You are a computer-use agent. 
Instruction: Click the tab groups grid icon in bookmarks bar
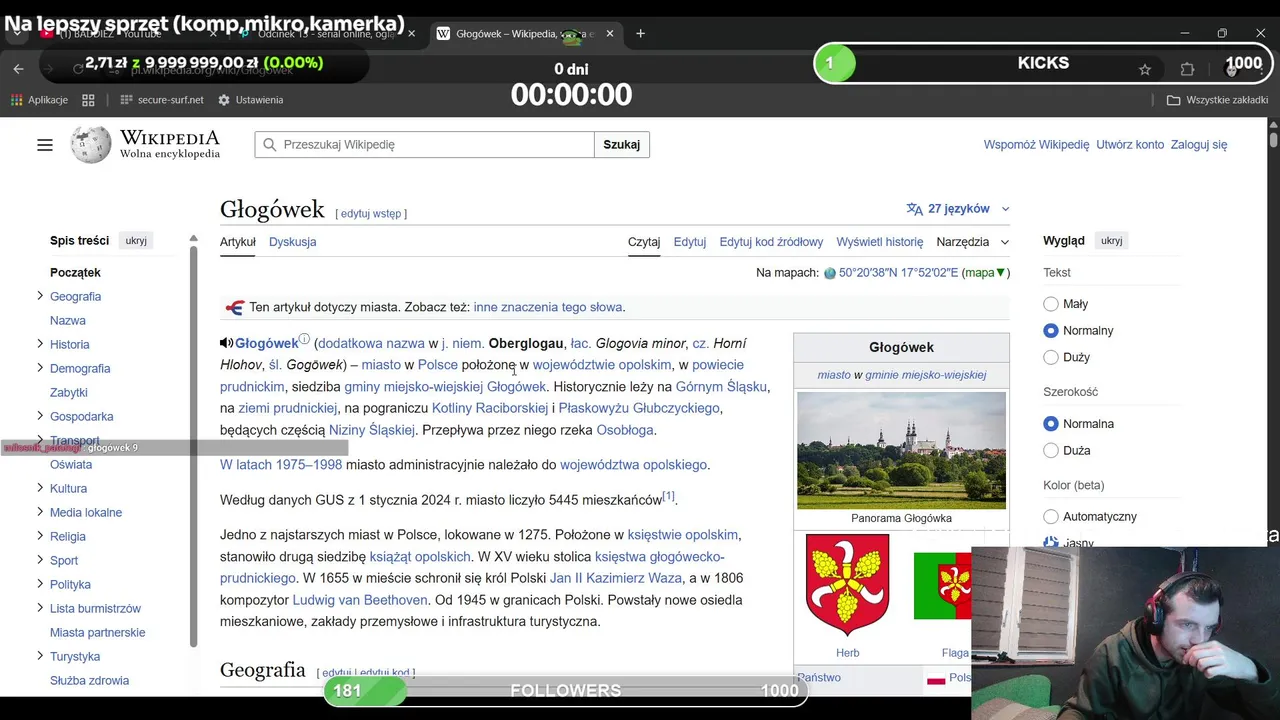(88, 100)
